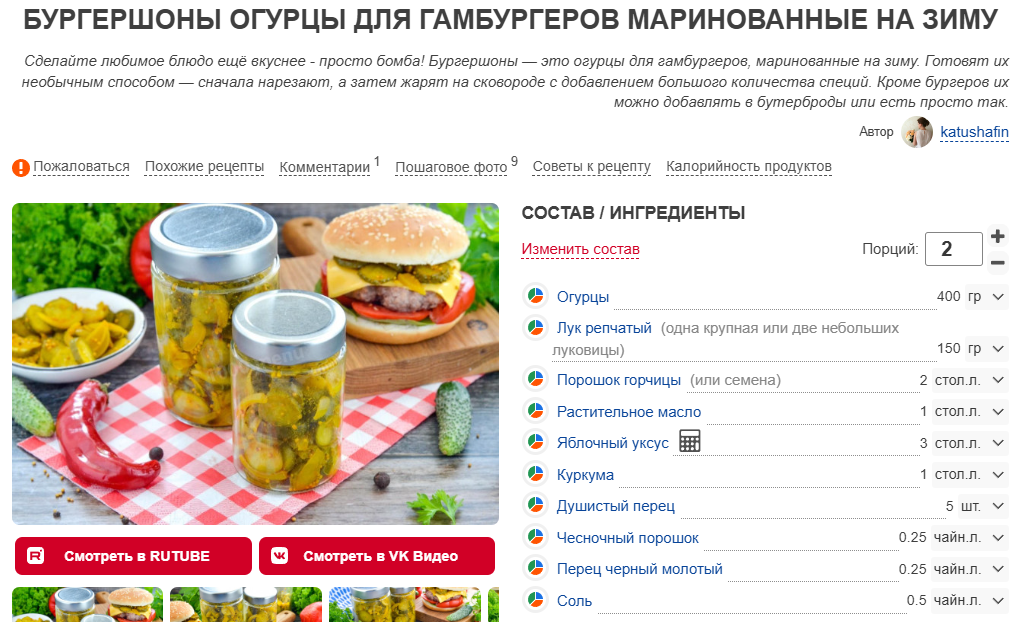The width and height of the screenshot is (1025, 622).
Task: Click the nutrition pie icon beside Соль
Action: point(535,599)
